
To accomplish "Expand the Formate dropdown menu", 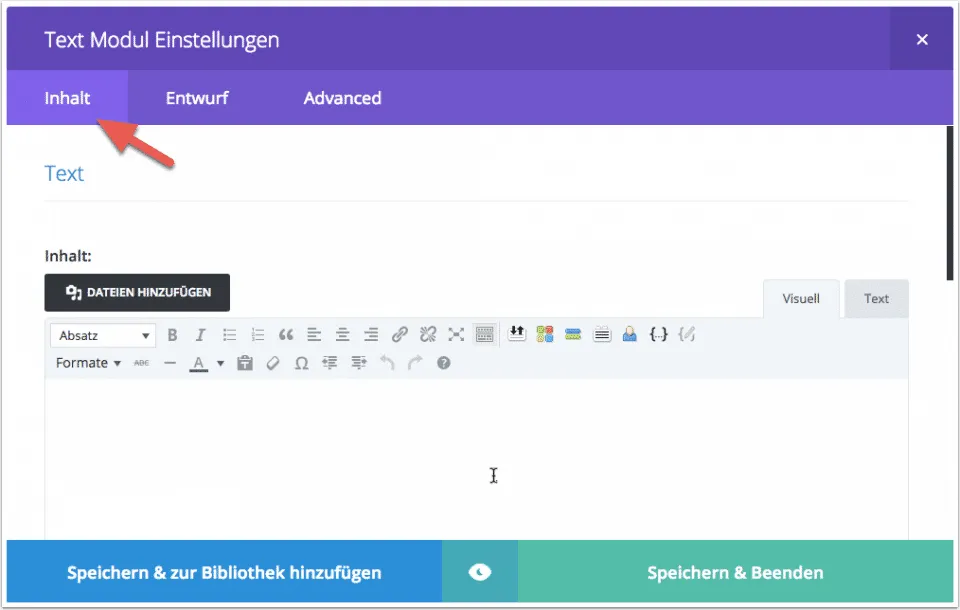I will [88, 363].
